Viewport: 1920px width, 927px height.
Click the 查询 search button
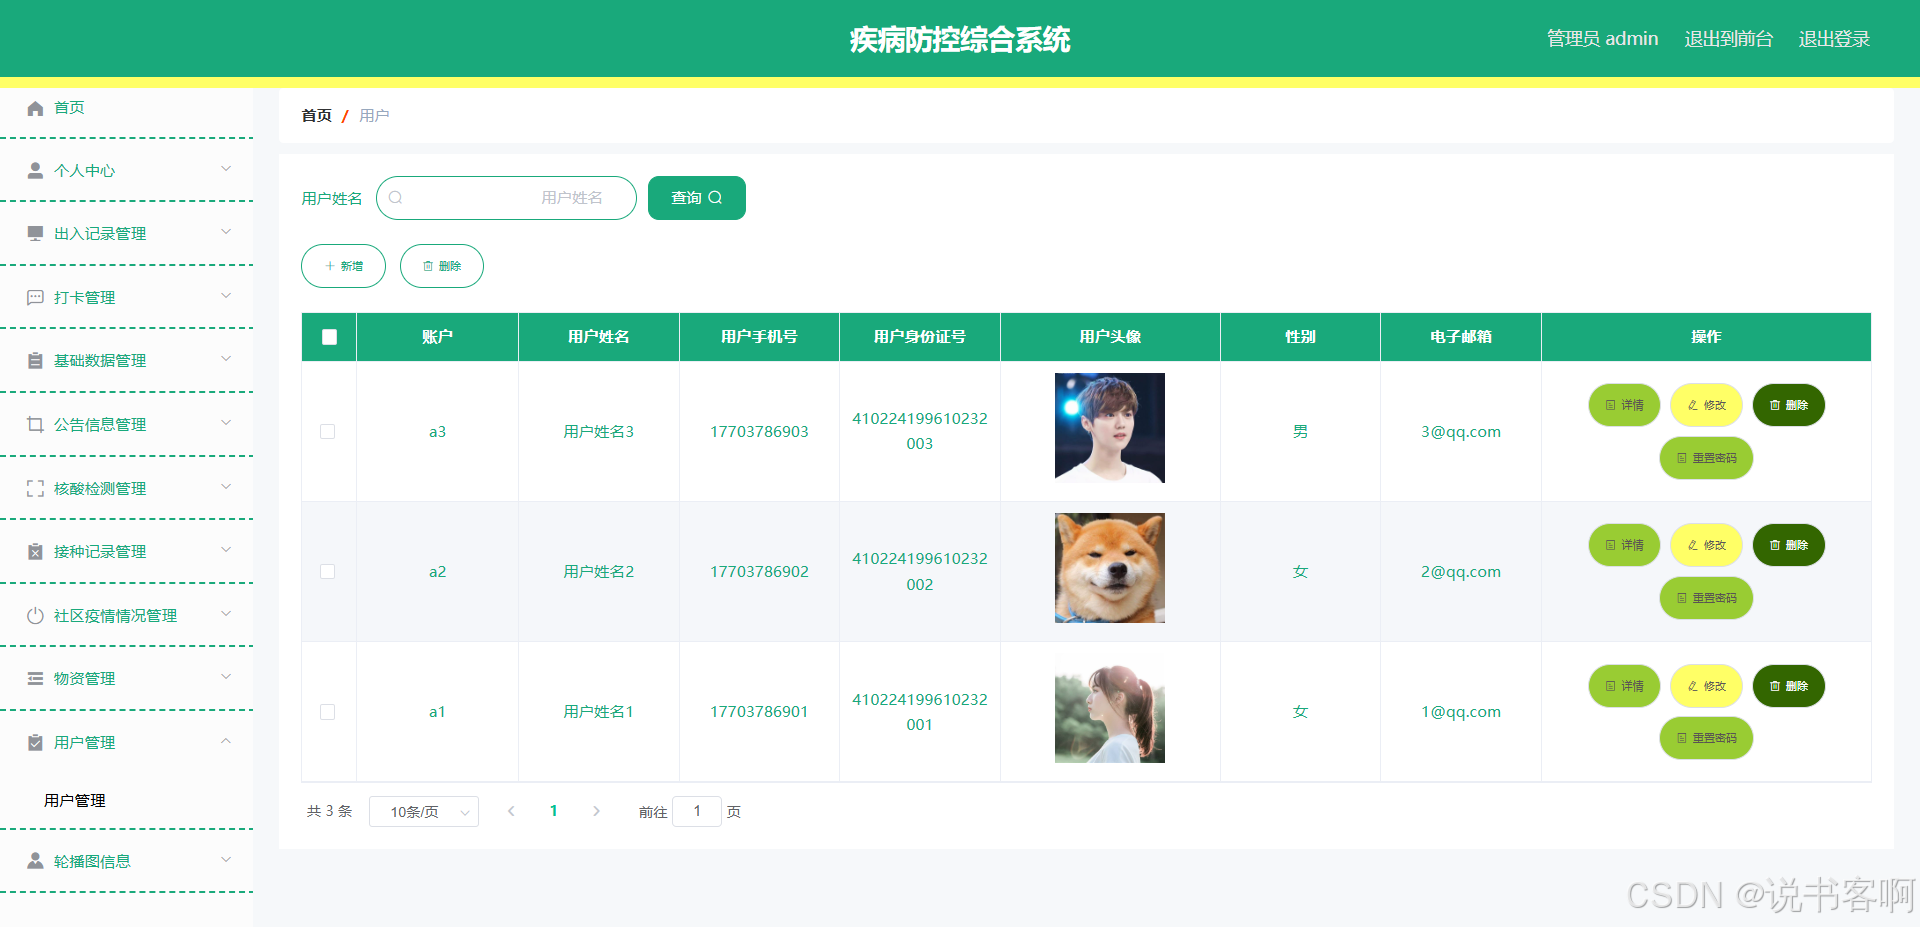(x=697, y=198)
